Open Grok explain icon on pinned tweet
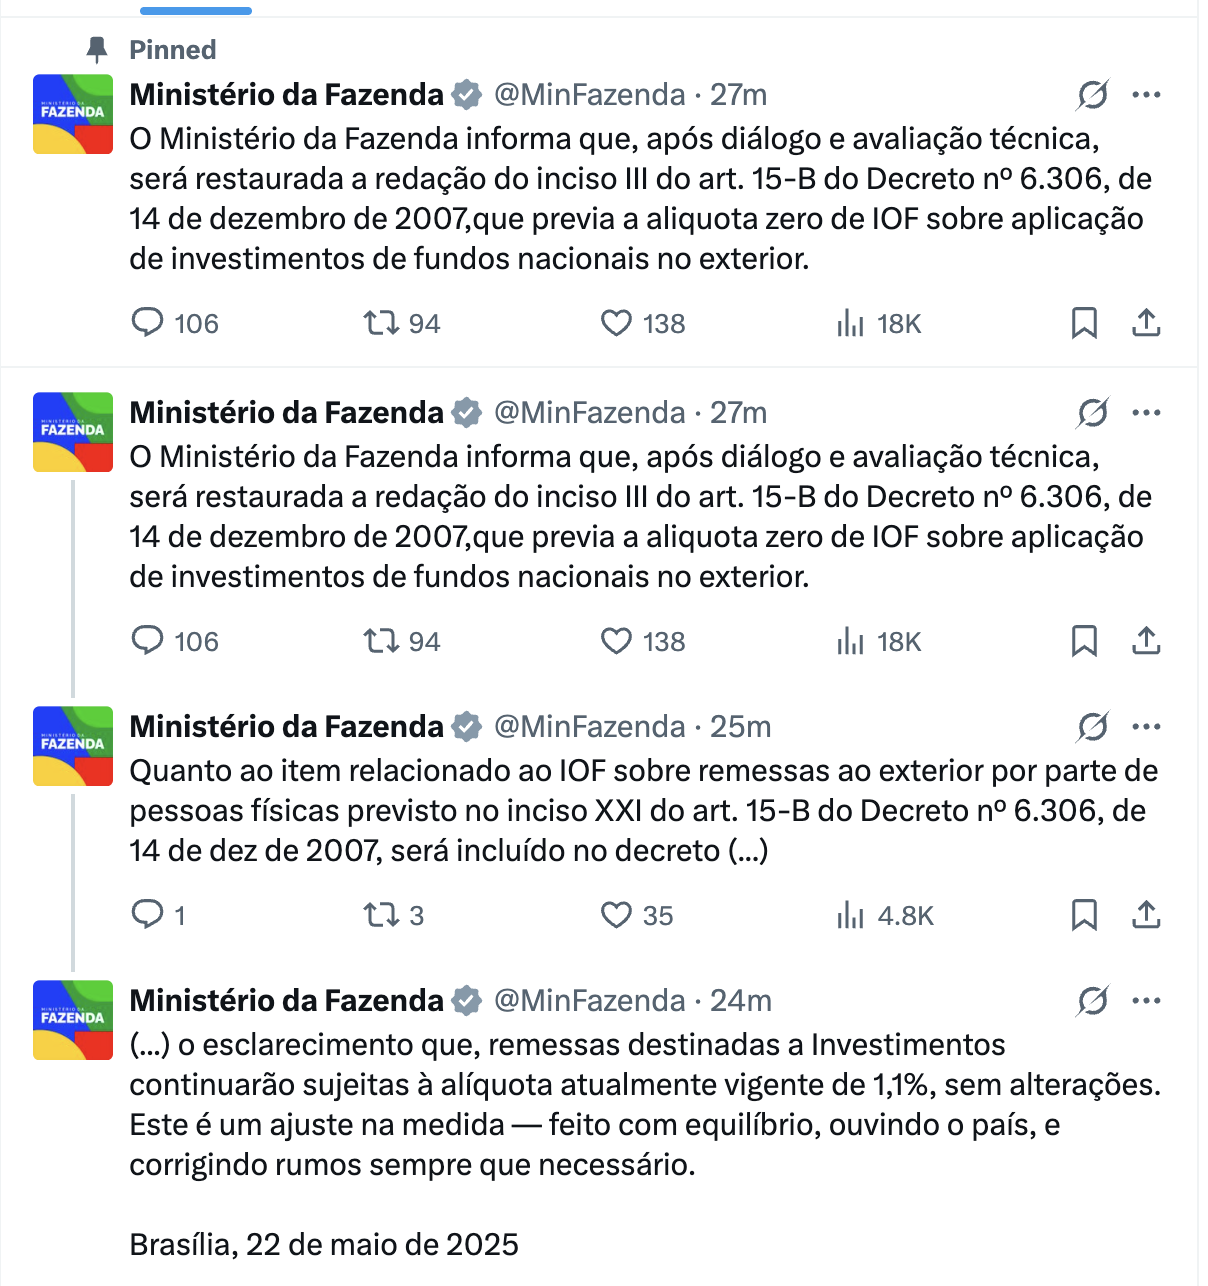 pyautogui.click(x=1092, y=95)
